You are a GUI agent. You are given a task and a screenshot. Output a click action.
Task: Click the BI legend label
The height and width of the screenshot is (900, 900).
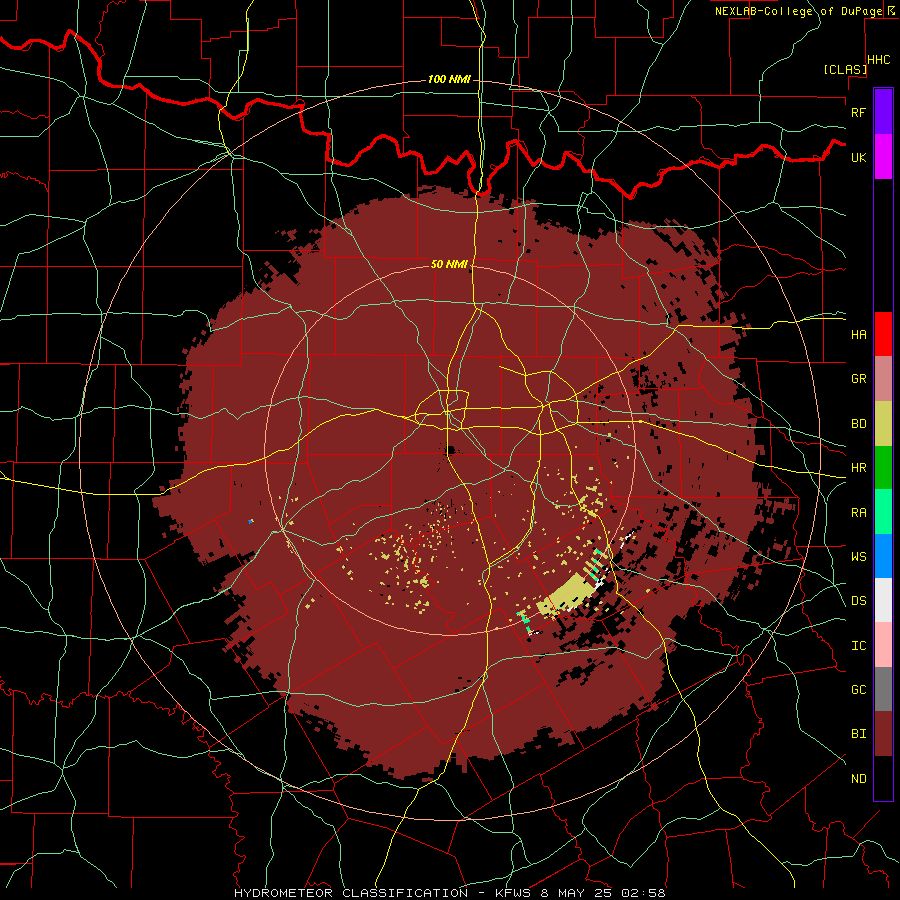[x=858, y=734]
